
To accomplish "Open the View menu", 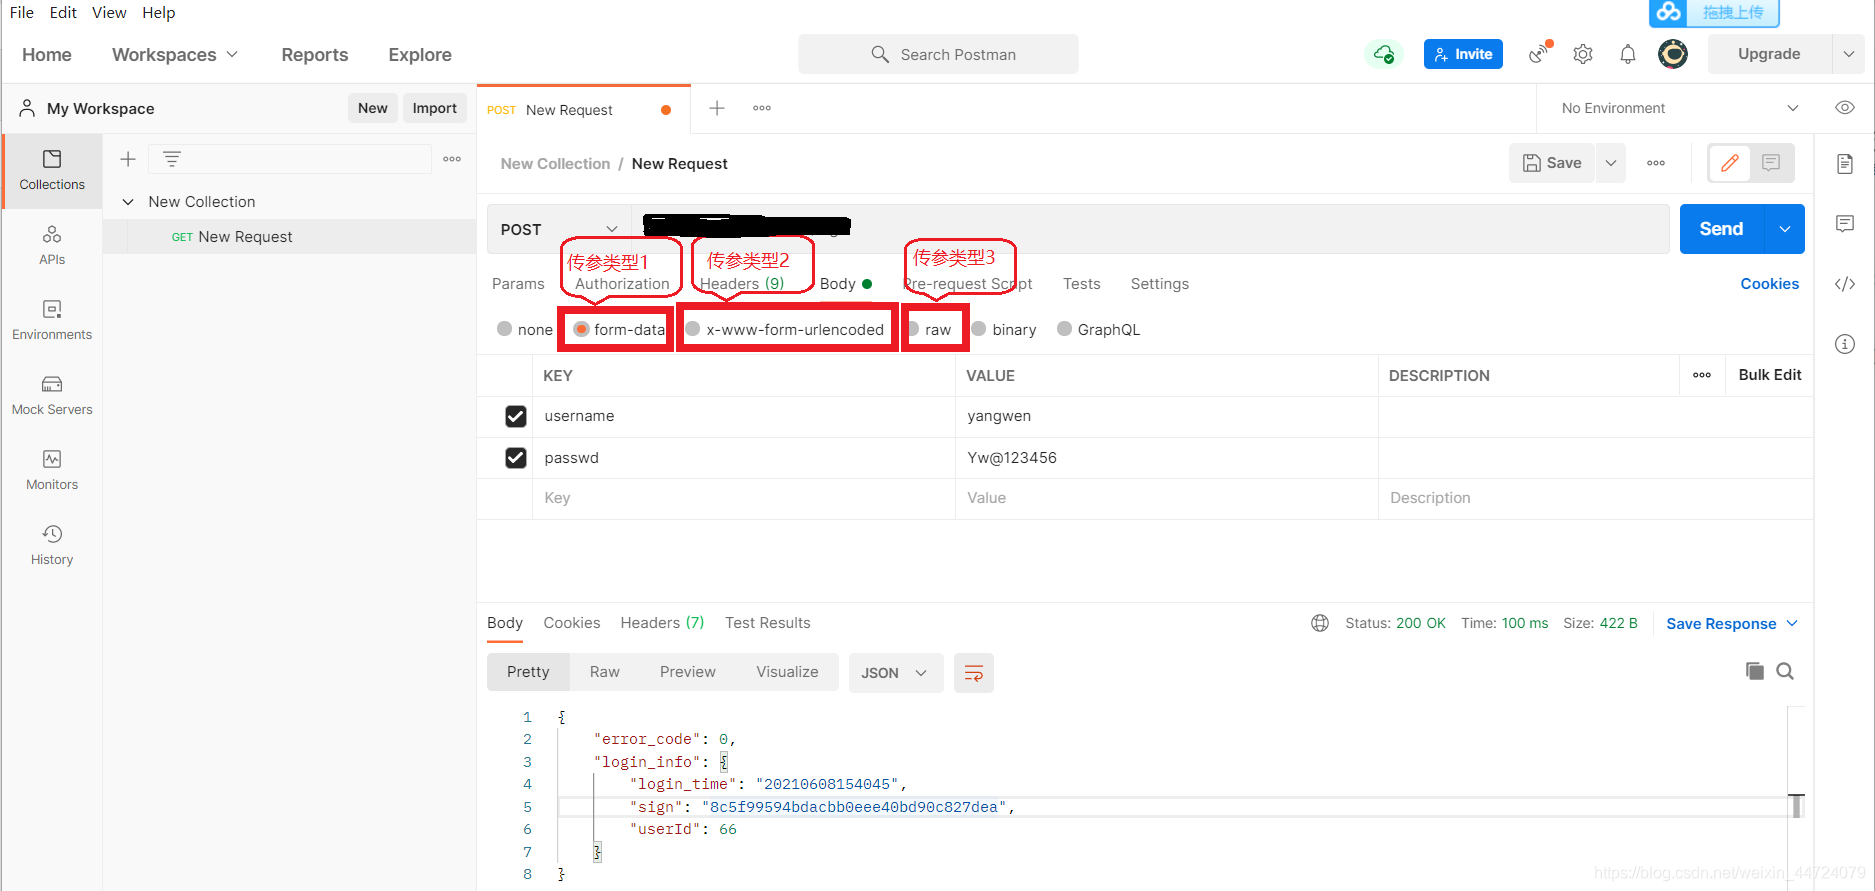I will 109,12.
